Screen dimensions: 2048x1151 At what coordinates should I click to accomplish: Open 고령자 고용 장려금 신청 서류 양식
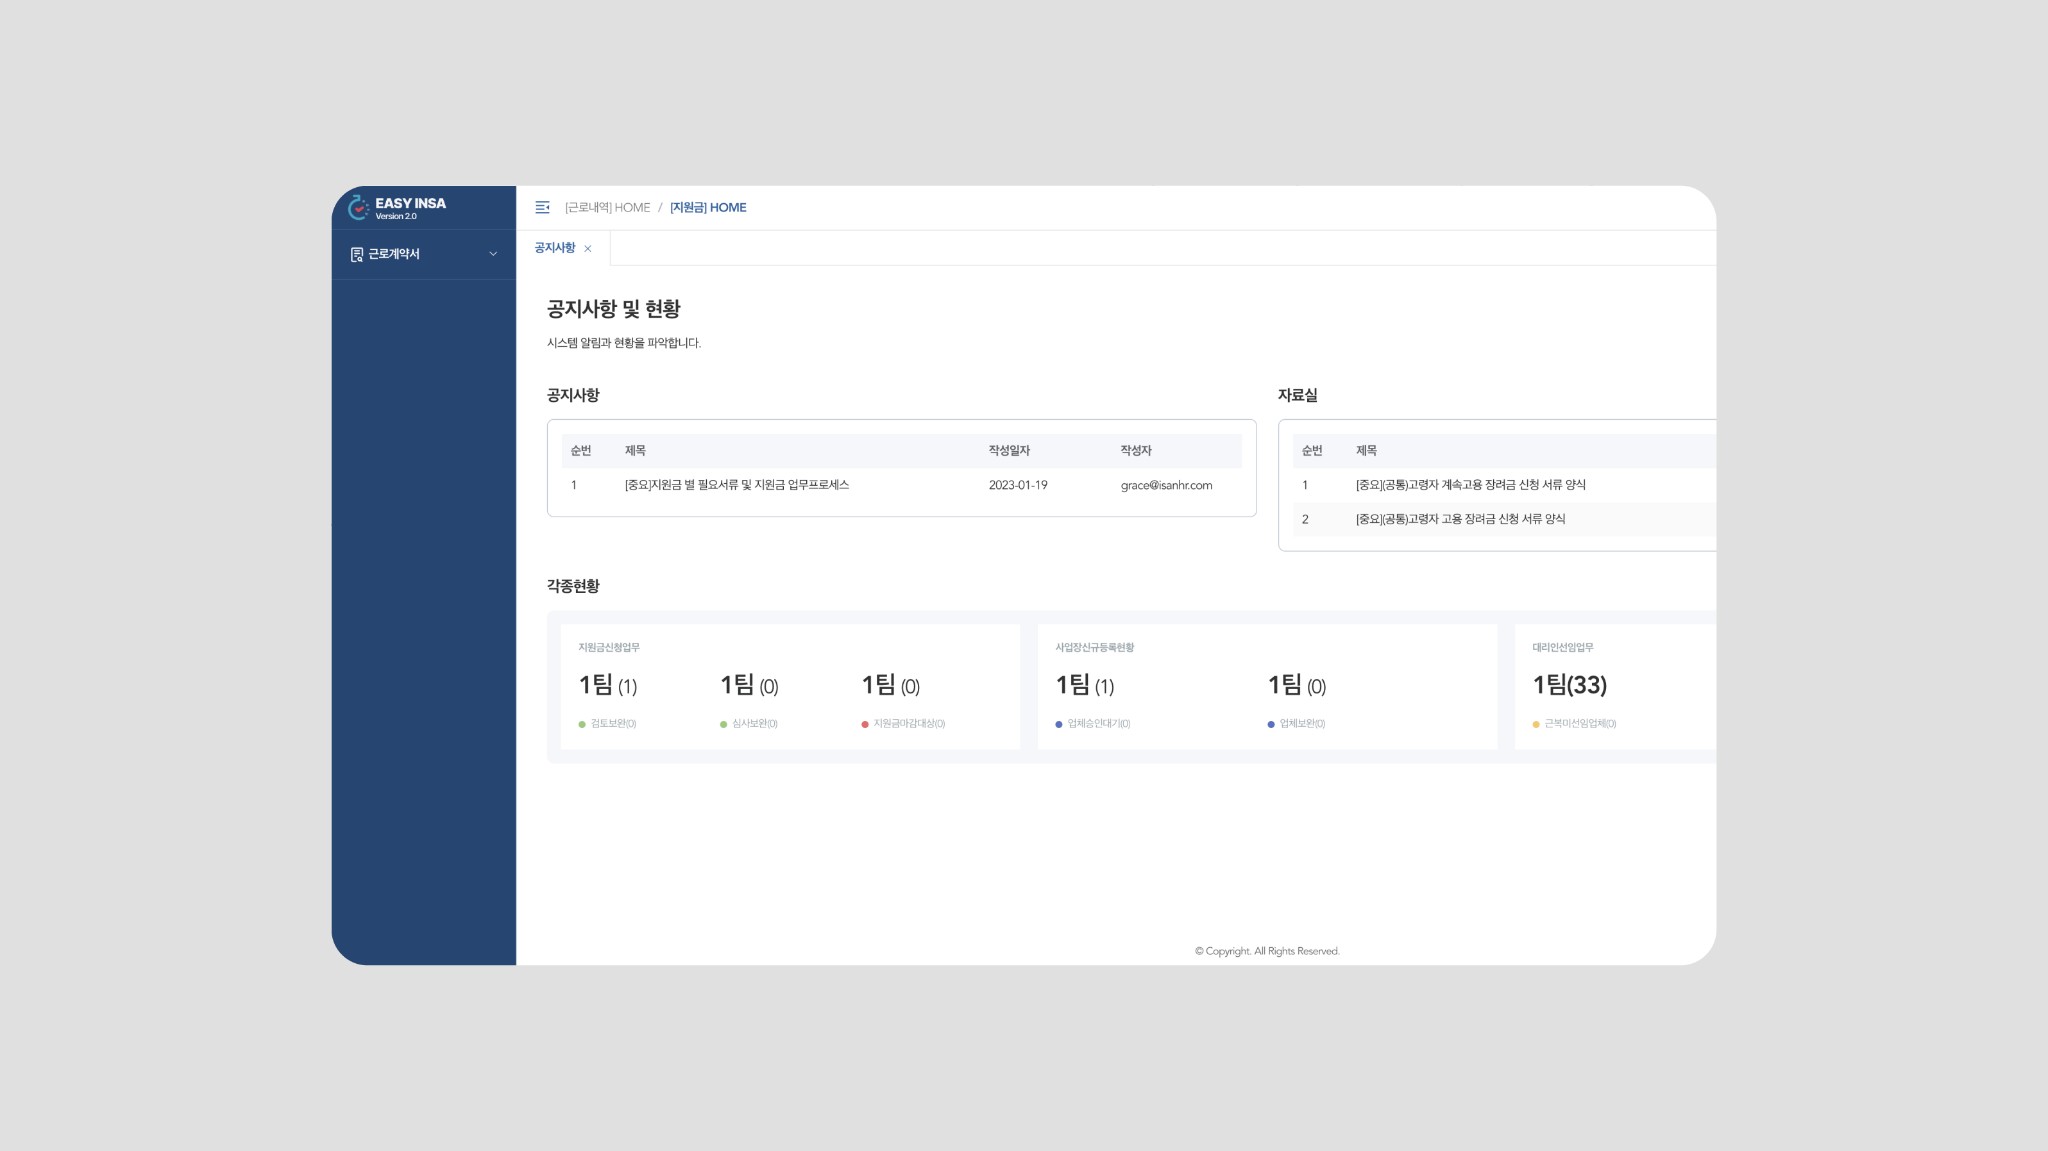pyautogui.click(x=1460, y=519)
